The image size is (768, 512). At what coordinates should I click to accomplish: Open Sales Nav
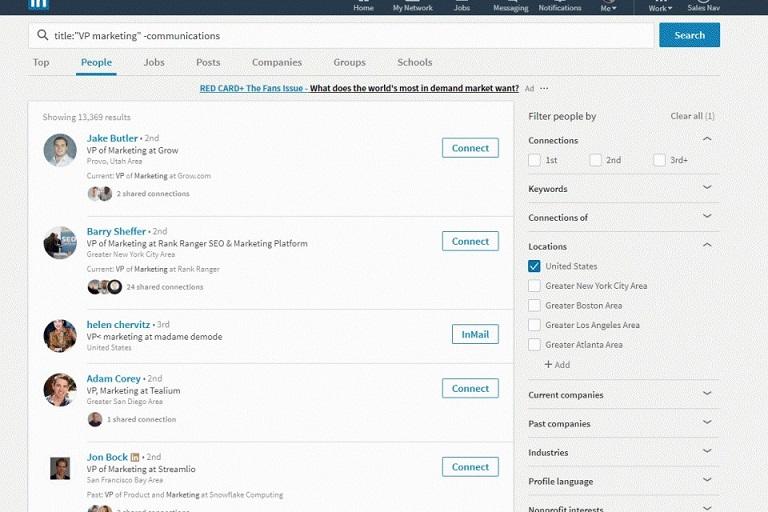[703, 6]
